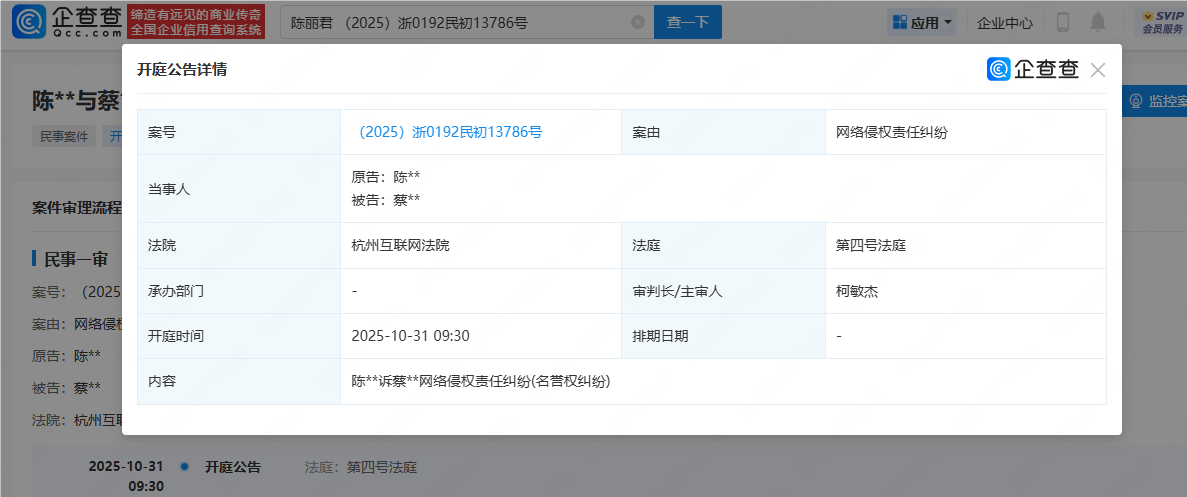Click the Qcc.com logo in header
The height and width of the screenshot is (497, 1187).
coord(67,21)
